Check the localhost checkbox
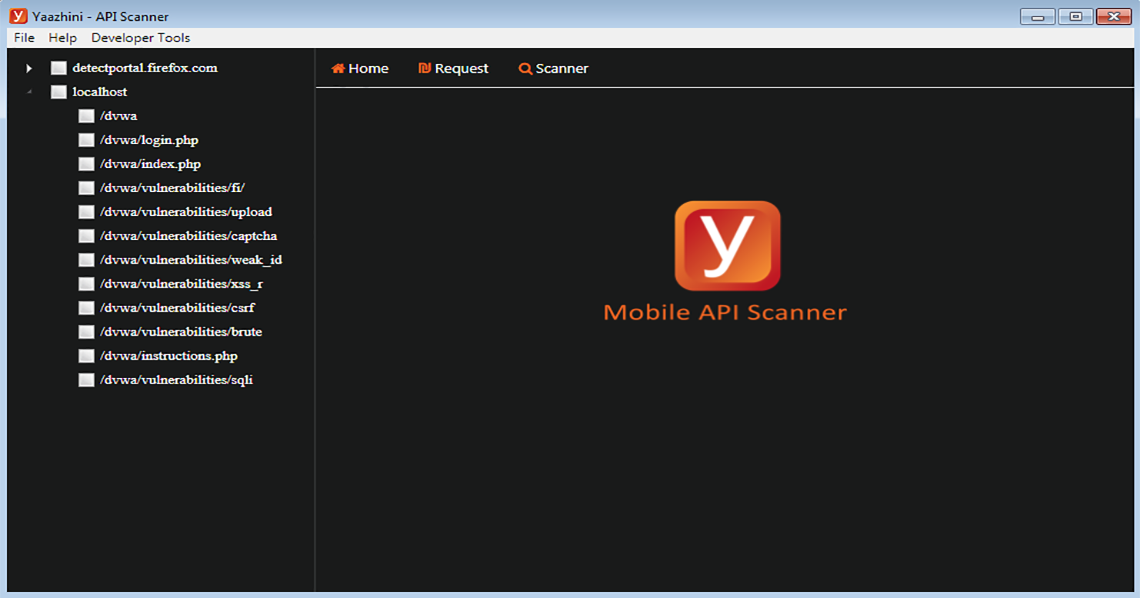 (x=59, y=92)
